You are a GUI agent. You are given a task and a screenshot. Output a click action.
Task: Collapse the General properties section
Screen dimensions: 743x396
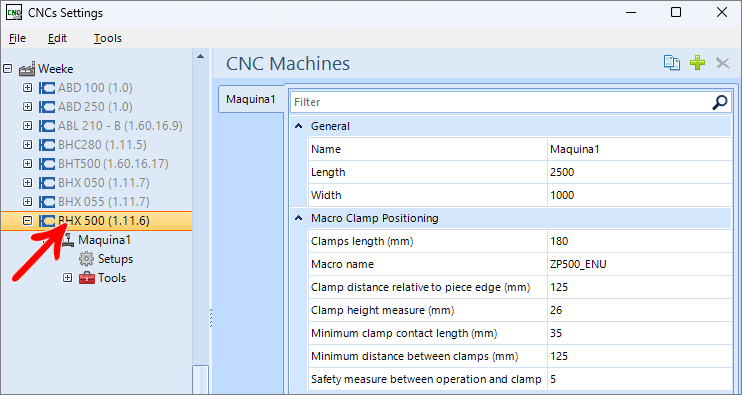coord(299,126)
